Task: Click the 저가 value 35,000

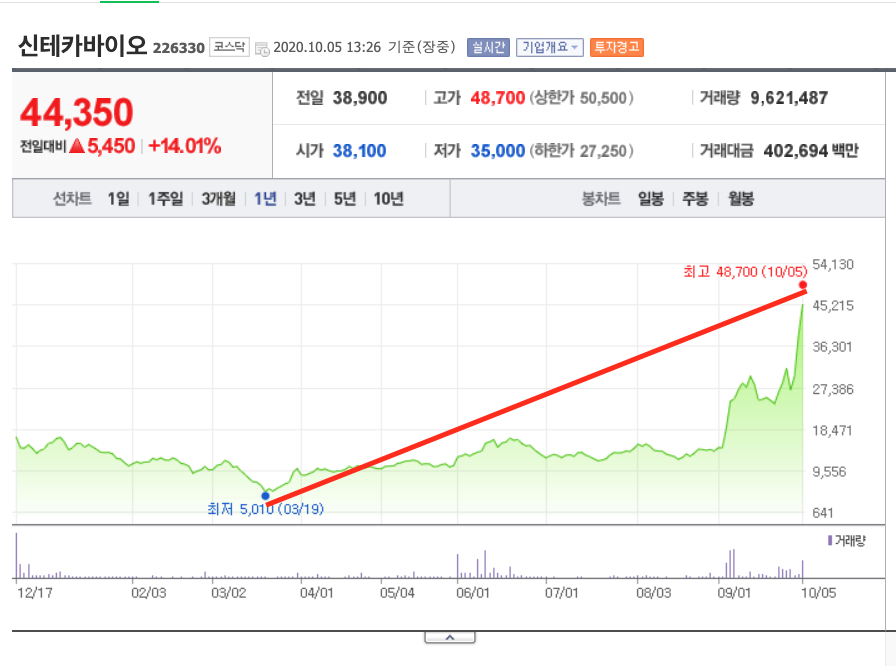Action: pyautogui.click(x=498, y=151)
